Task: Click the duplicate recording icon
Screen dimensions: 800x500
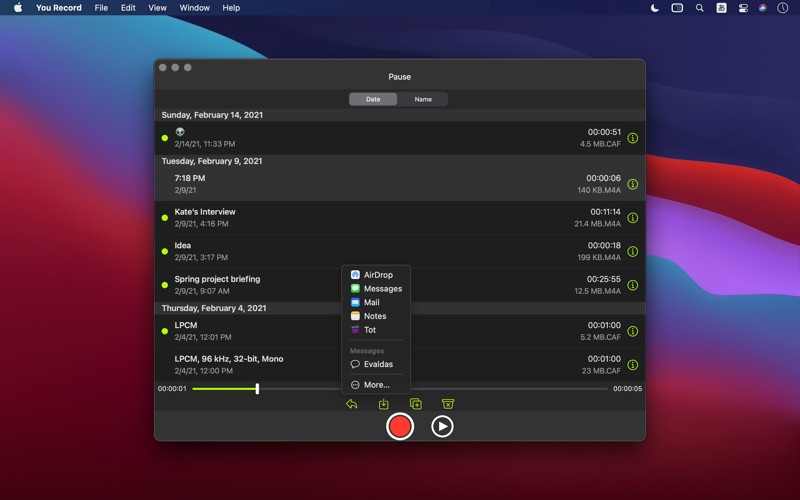Action: (x=416, y=404)
